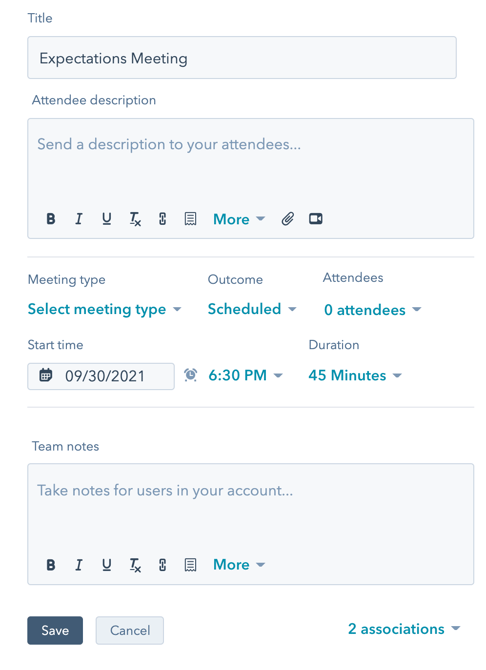Change the 45 Minutes duration
Screen dimensions: 486x670
(x=355, y=375)
